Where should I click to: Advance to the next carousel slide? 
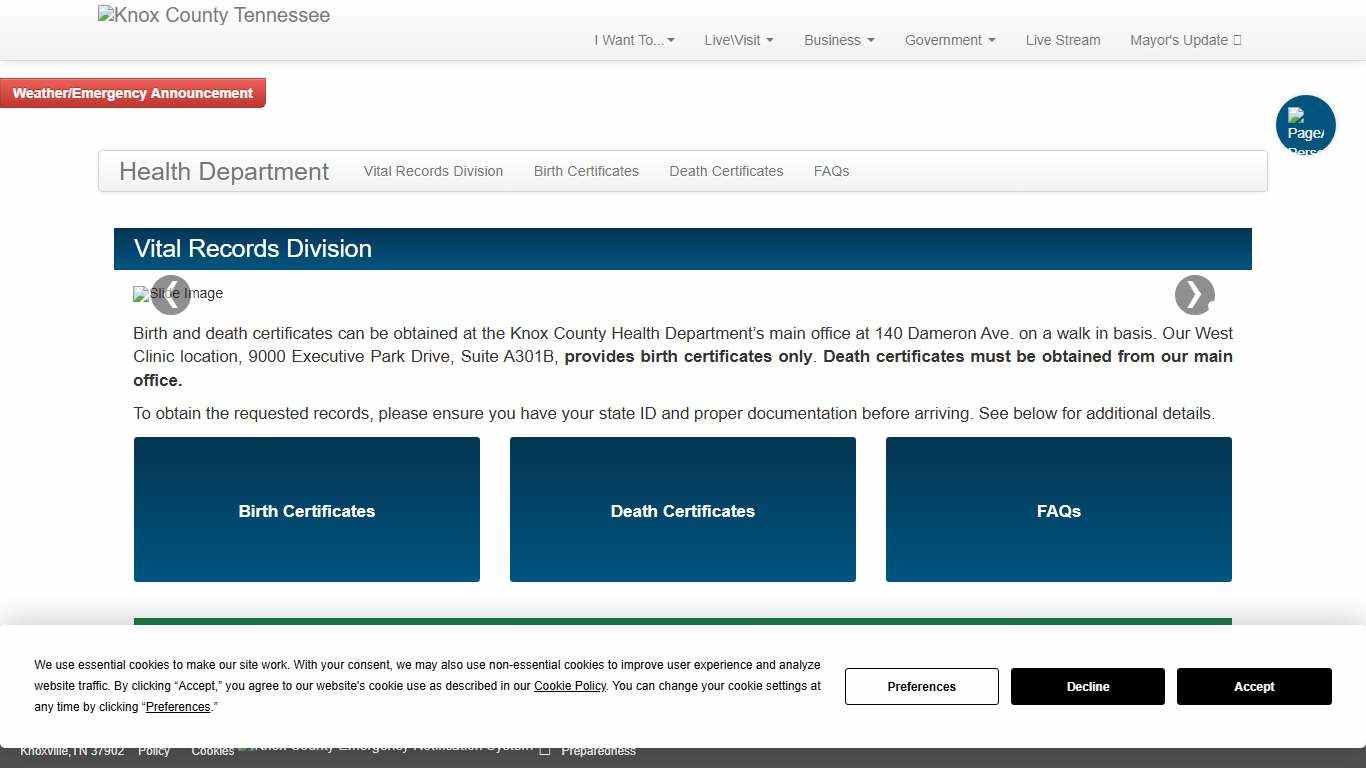tap(1194, 295)
